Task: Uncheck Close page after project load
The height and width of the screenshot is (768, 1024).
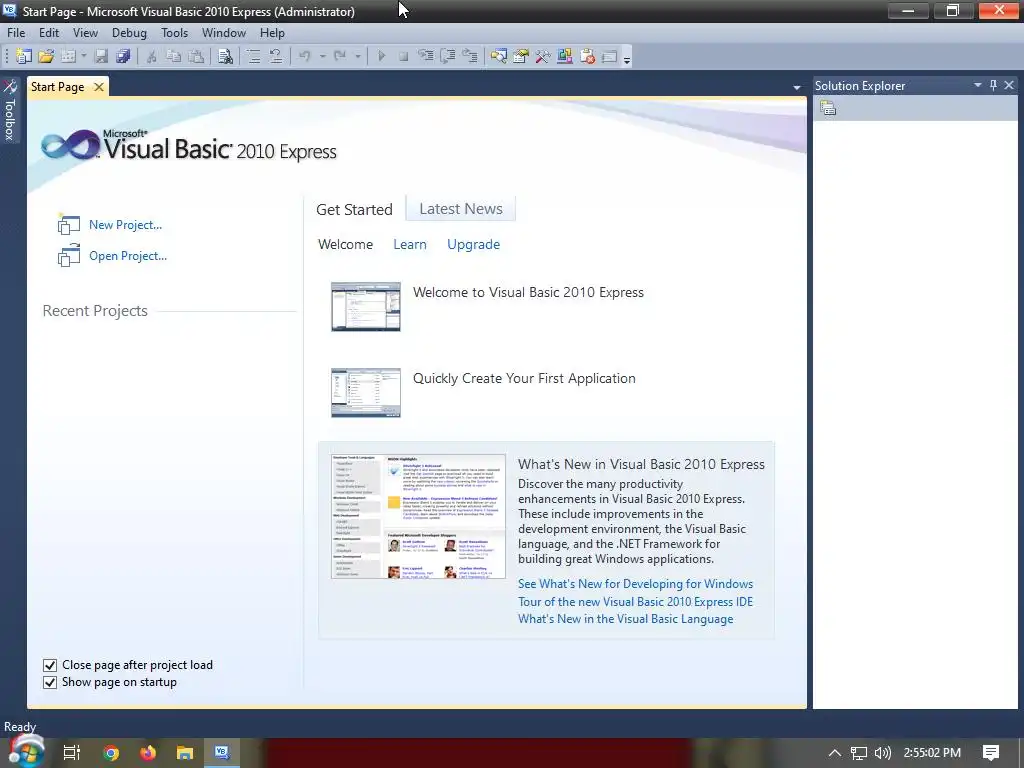Action: point(50,665)
